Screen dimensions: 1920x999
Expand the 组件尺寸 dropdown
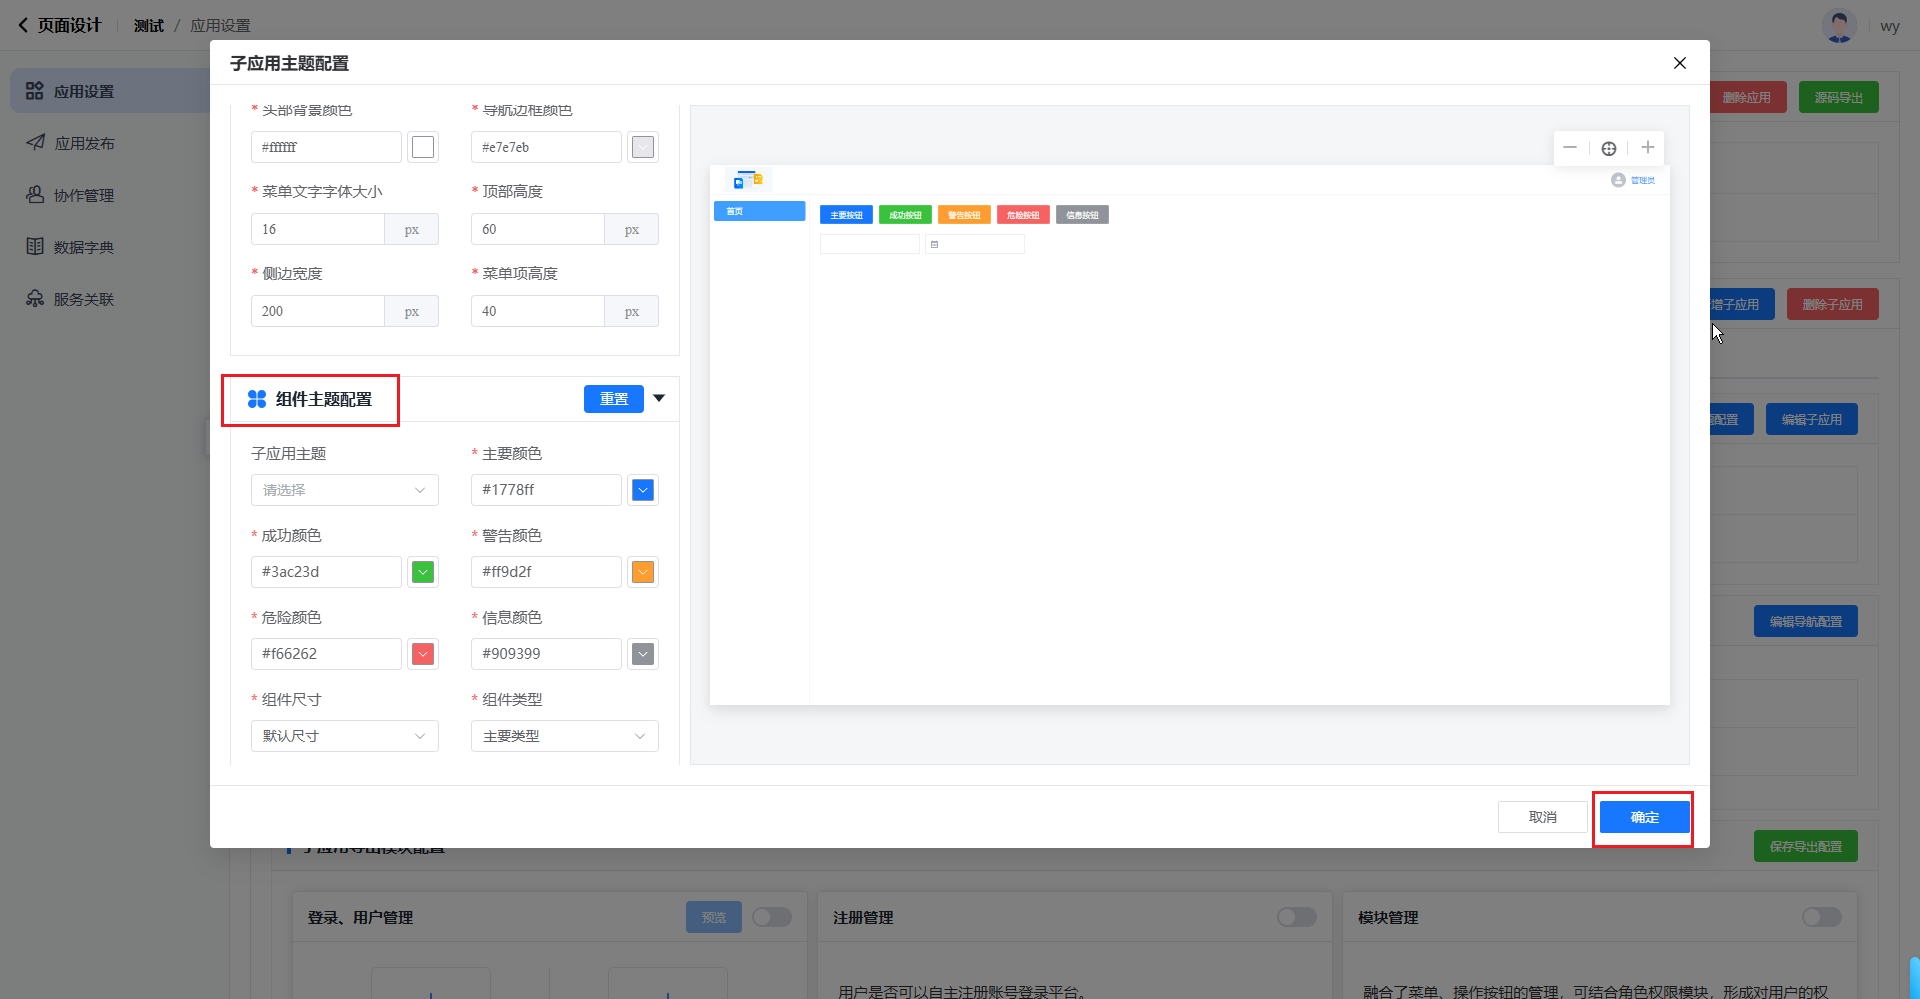pos(344,736)
